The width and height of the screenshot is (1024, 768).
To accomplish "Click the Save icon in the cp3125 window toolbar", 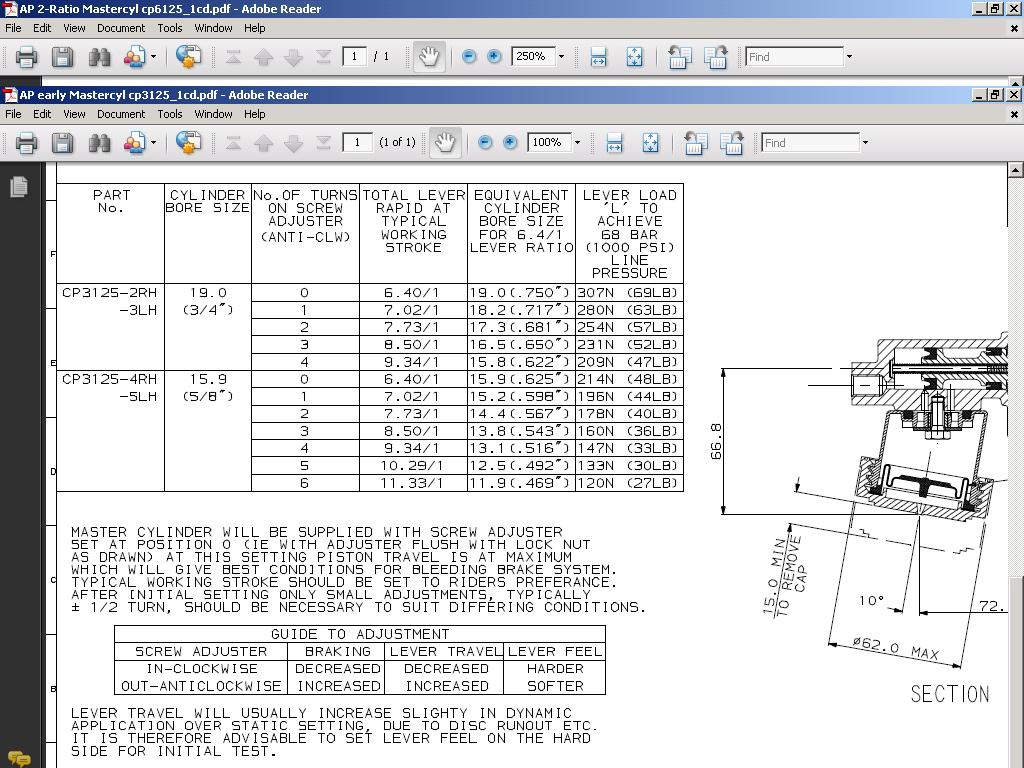I will pyautogui.click(x=62, y=143).
